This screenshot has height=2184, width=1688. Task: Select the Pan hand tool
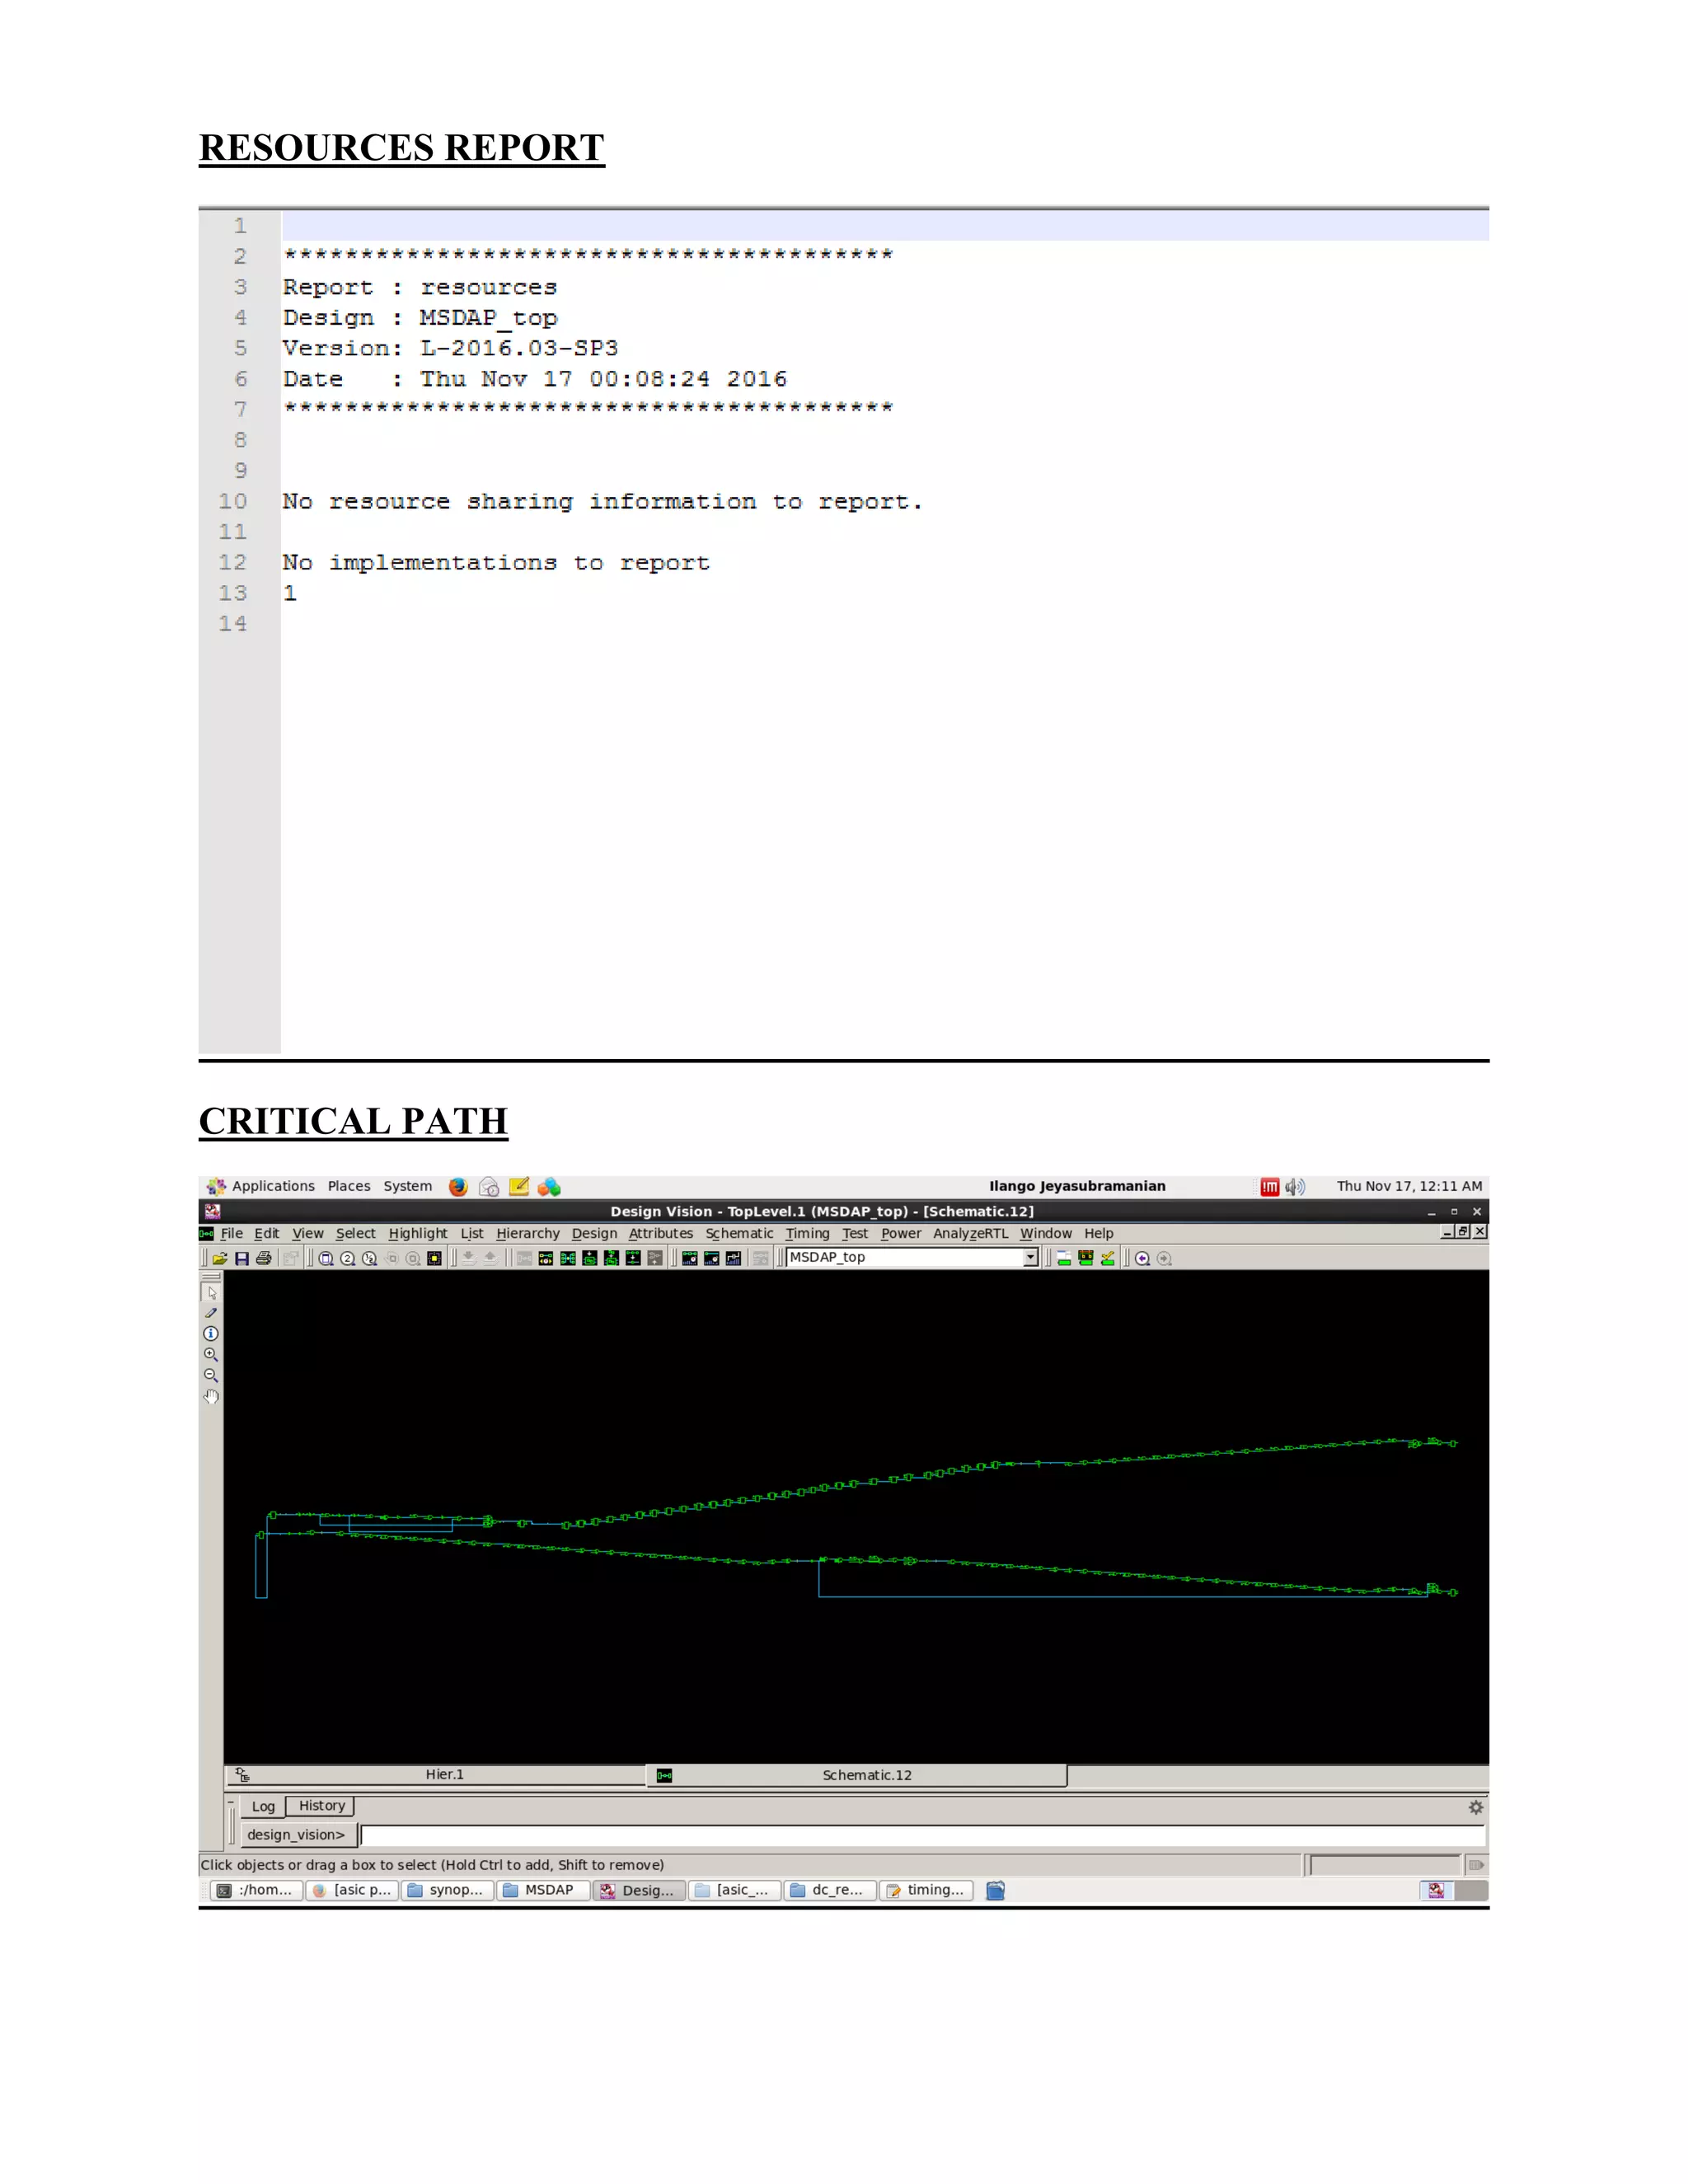point(211,1397)
